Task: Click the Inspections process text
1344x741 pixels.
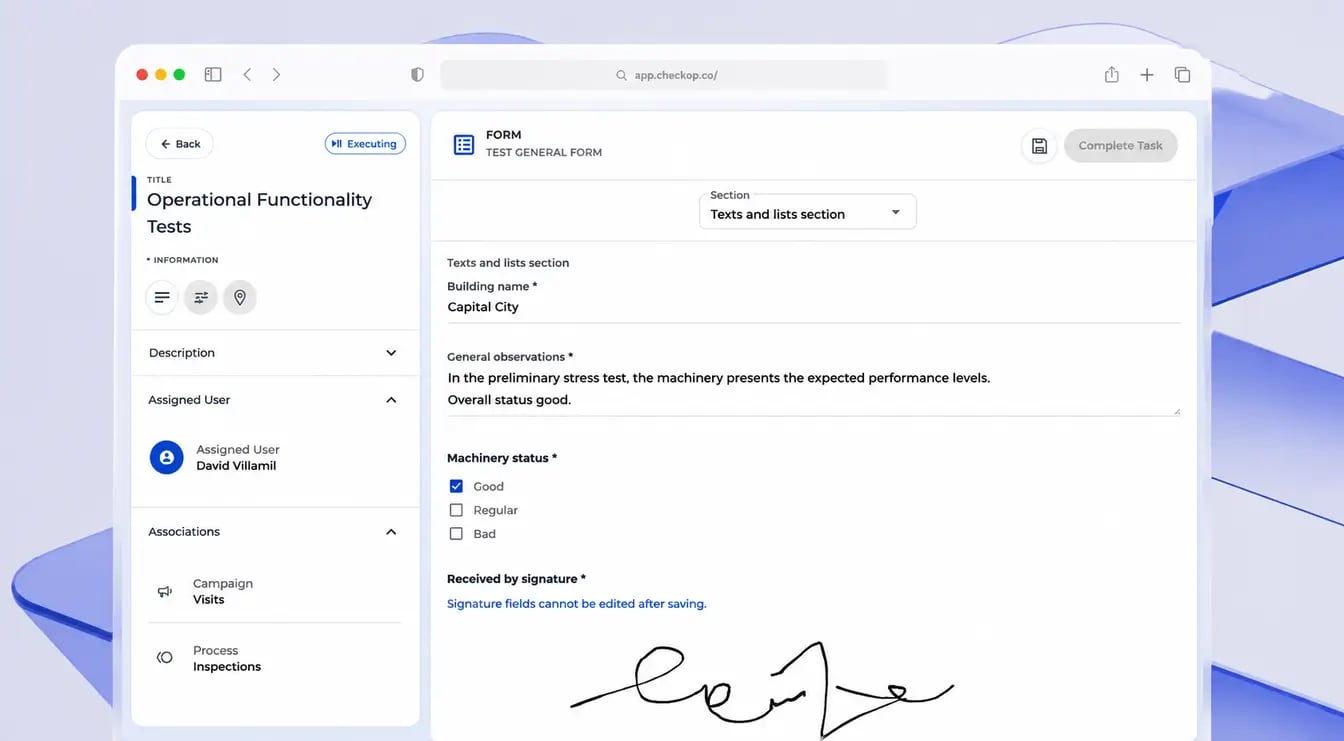Action: coord(227,667)
